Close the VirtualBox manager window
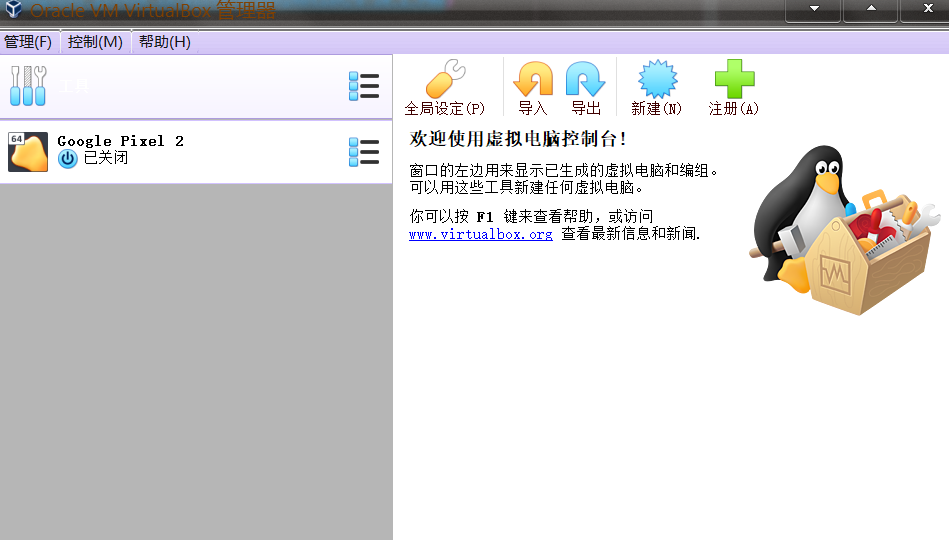 pos(926,9)
